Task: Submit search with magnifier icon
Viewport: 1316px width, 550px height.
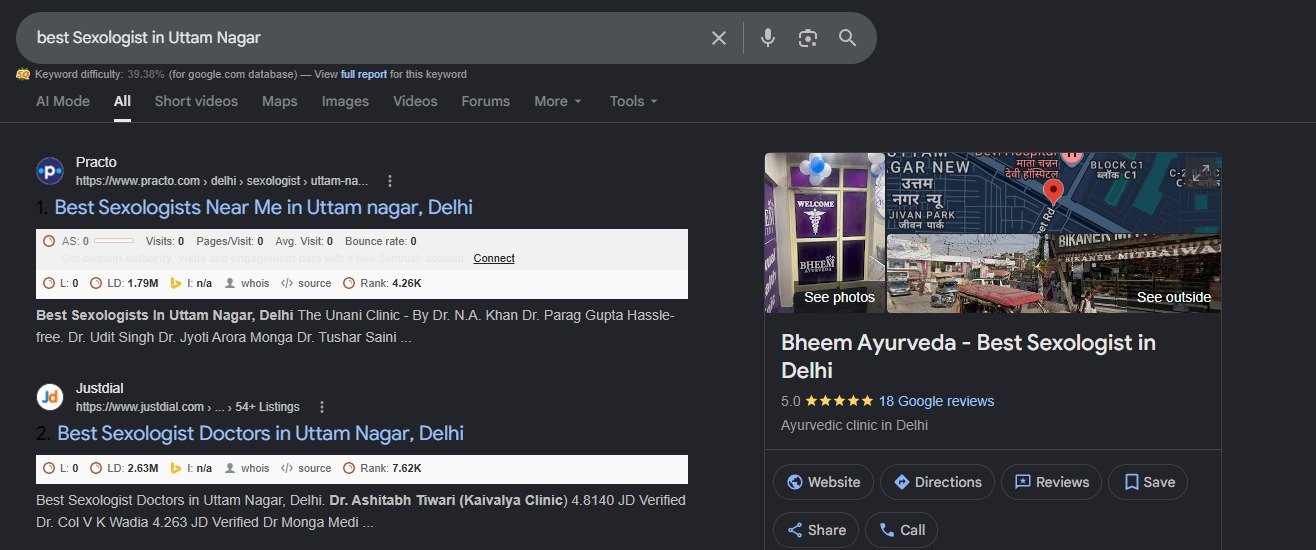Action: click(x=848, y=38)
